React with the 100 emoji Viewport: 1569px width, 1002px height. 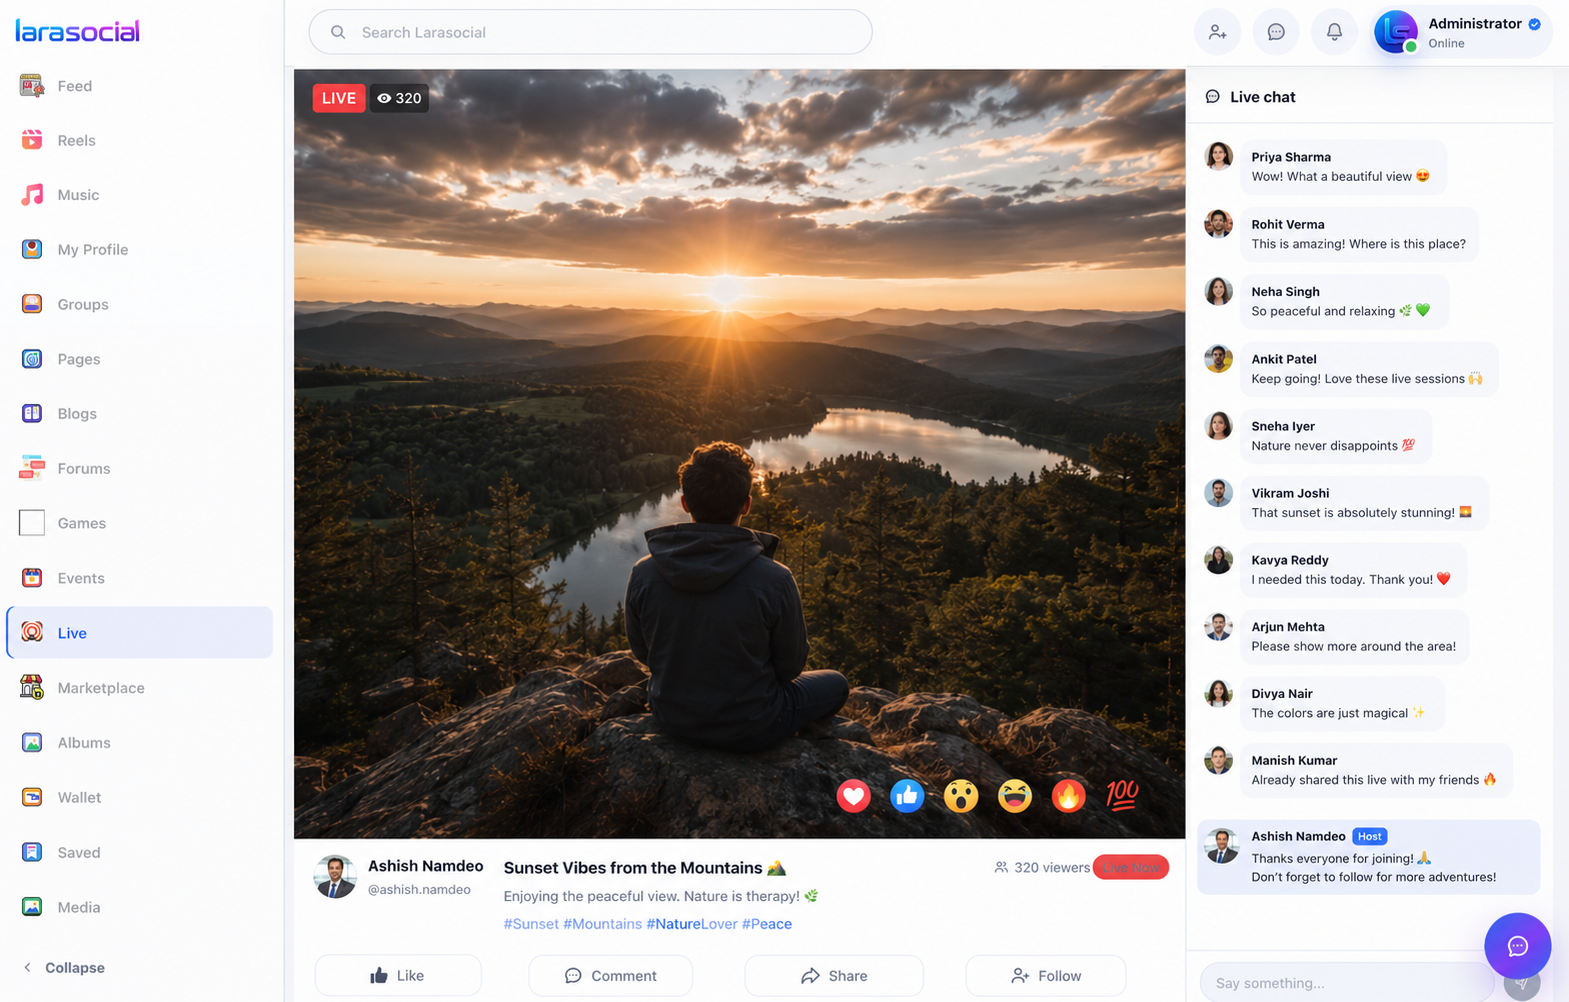[x=1122, y=796]
